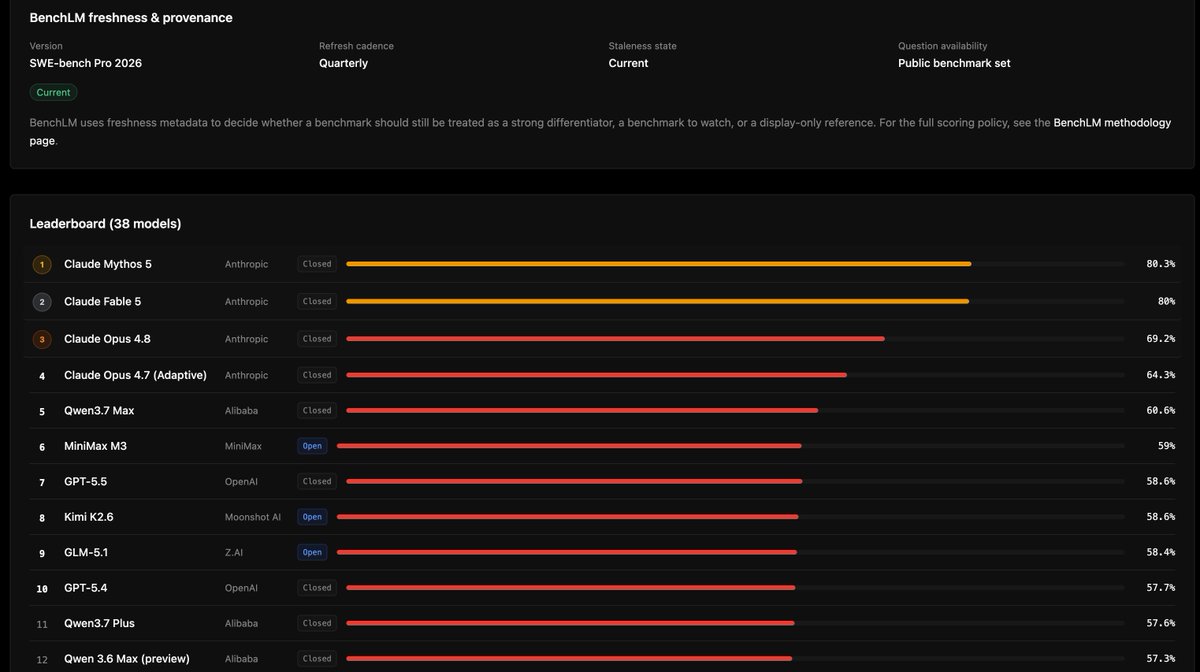Click the score bar for Claude Mythos 5

pos(735,264)
